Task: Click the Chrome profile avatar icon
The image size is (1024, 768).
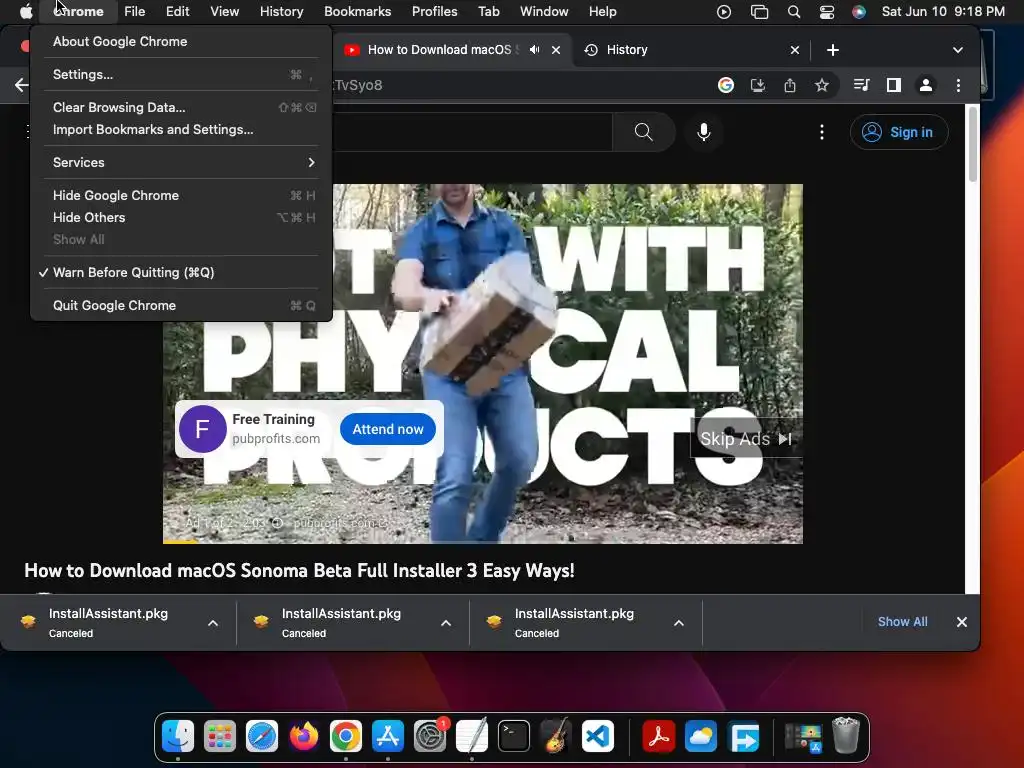Action: click(x=925, y=85)
